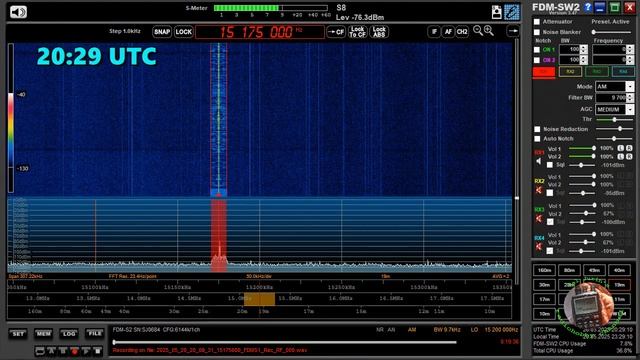Select the 49m band button
Viewport: 640px width, 360px height.
[x=594, y=270]
